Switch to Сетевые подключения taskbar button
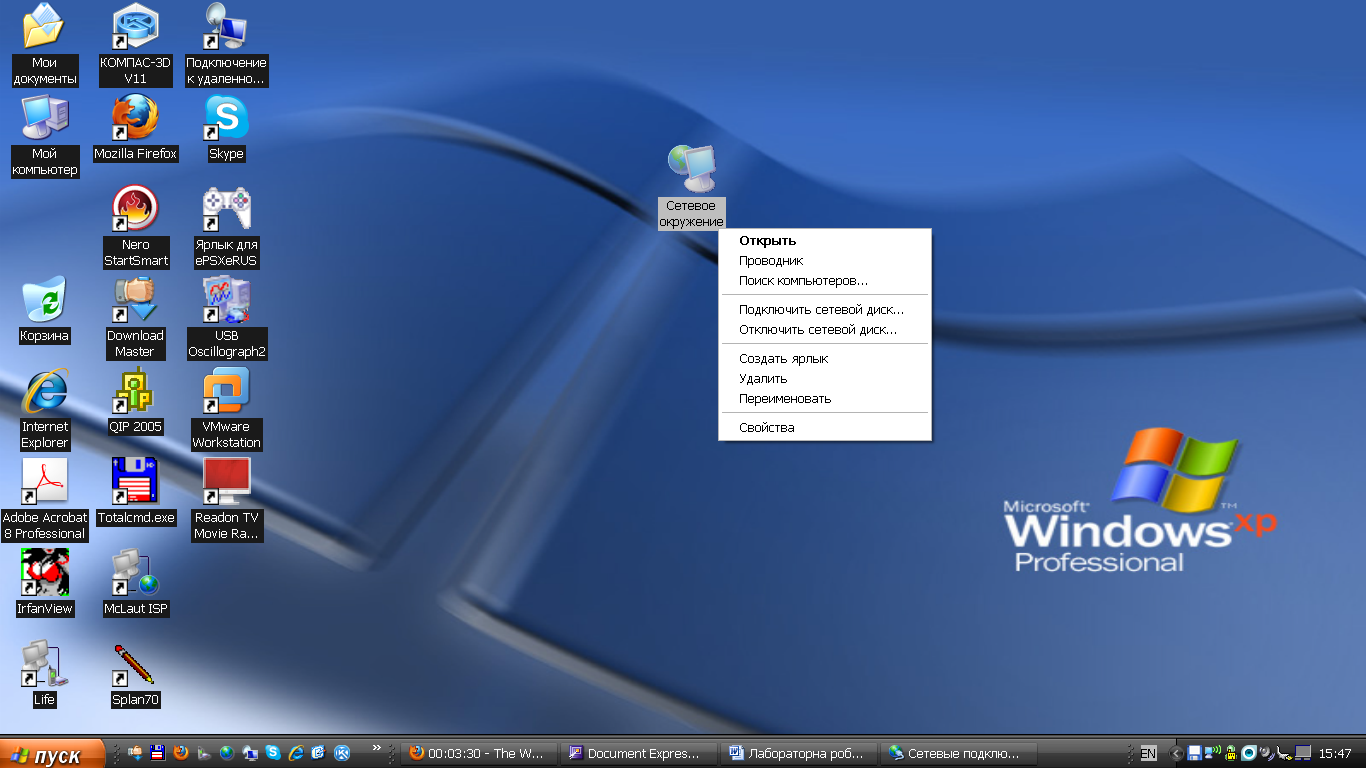 [x=958, y=753]
